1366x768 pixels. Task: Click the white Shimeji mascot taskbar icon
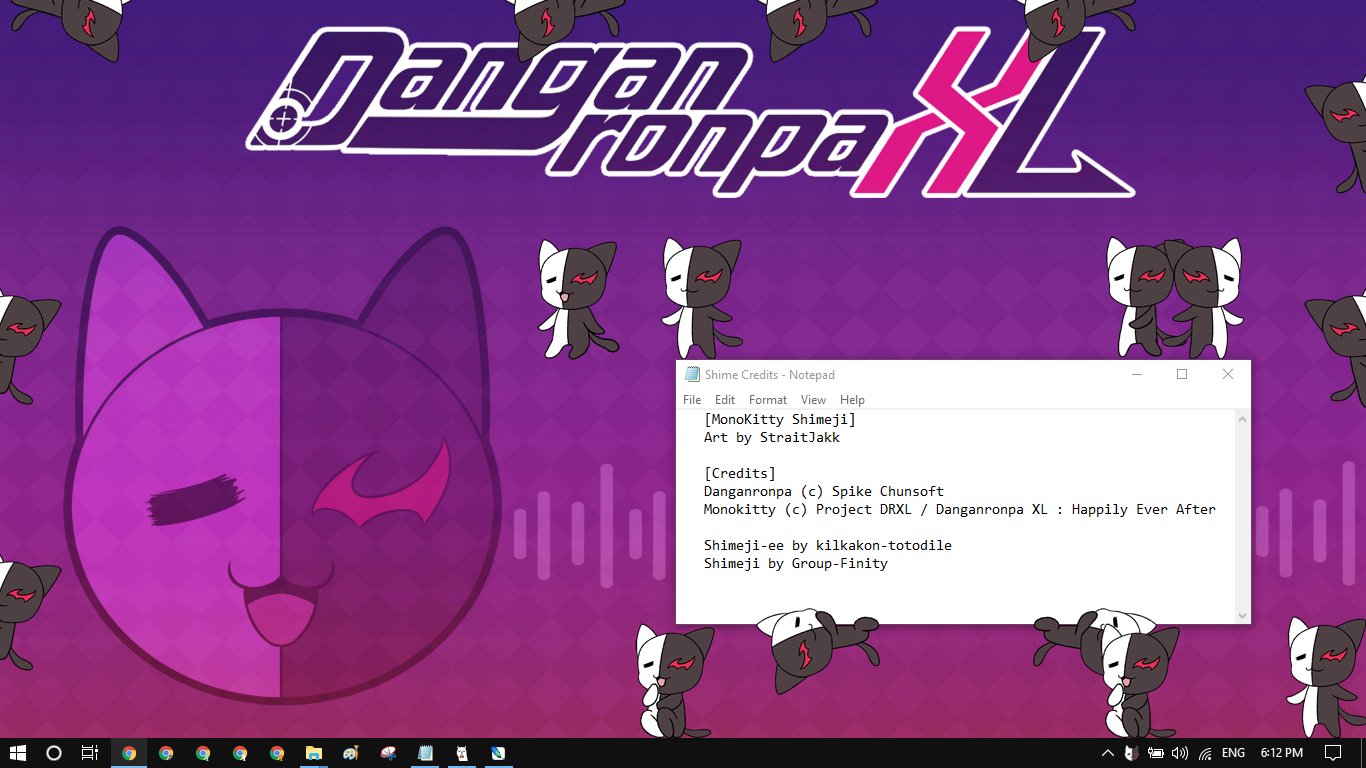[x=462, y=753]
